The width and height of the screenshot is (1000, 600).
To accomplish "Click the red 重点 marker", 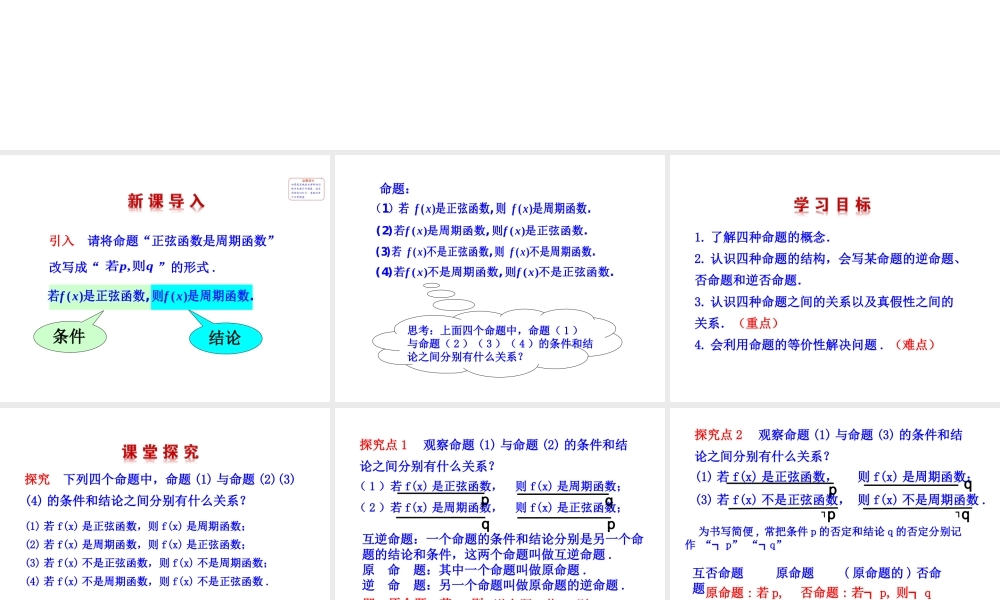I will (x=755, y=323).
